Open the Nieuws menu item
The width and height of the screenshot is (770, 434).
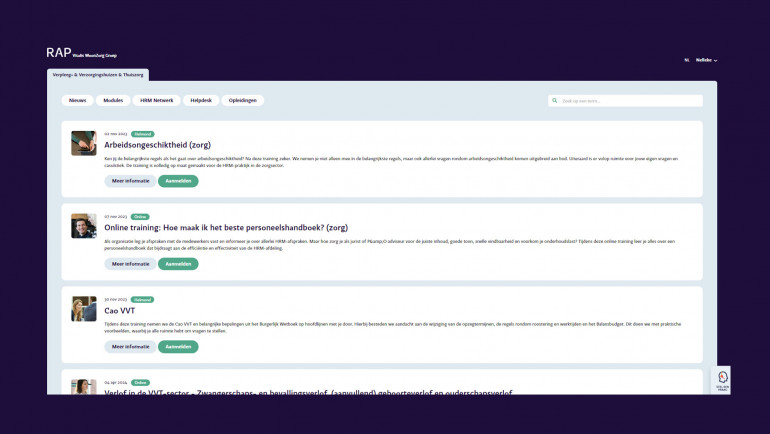click(78, 100)
